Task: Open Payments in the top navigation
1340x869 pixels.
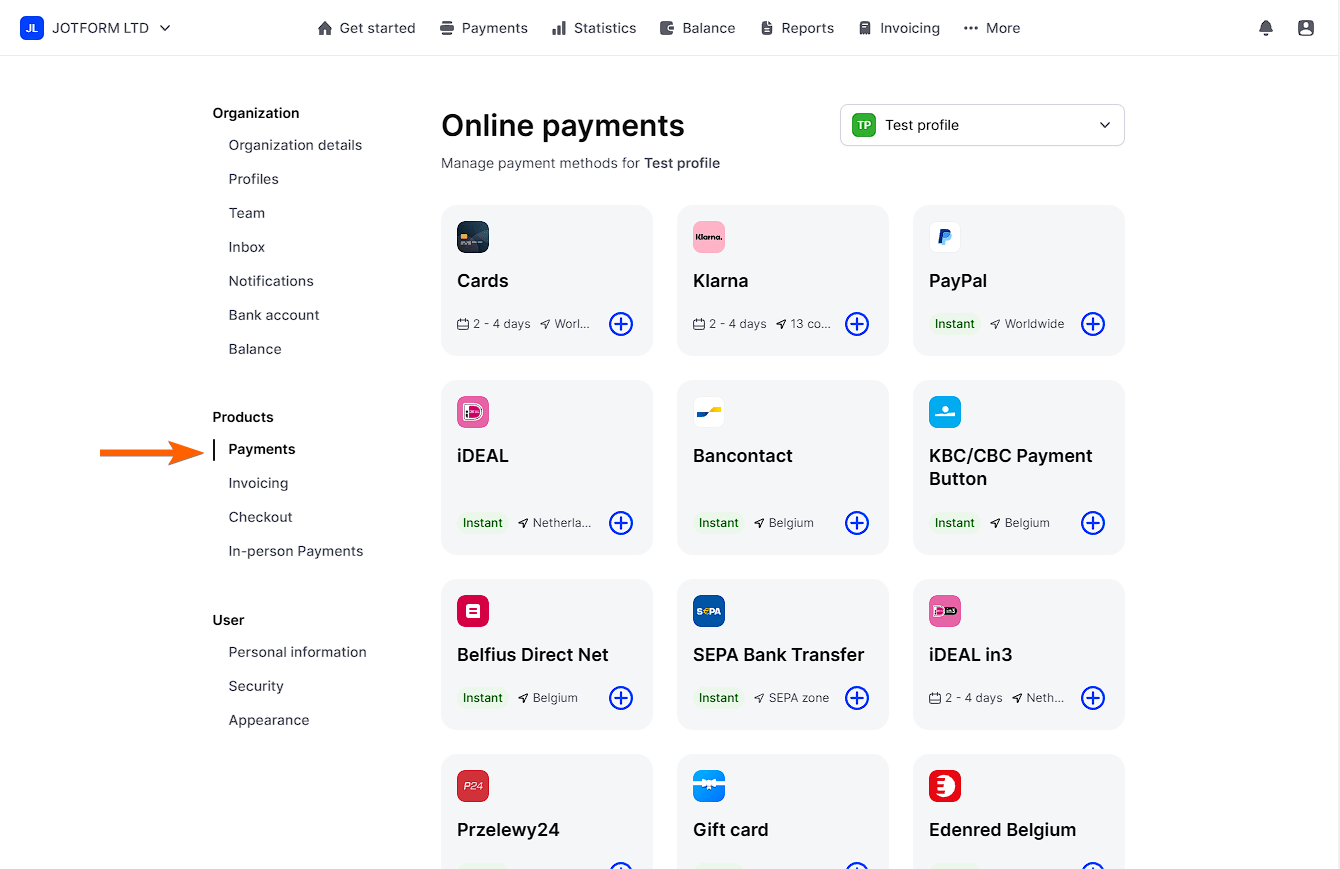Action: click(484, 28)
